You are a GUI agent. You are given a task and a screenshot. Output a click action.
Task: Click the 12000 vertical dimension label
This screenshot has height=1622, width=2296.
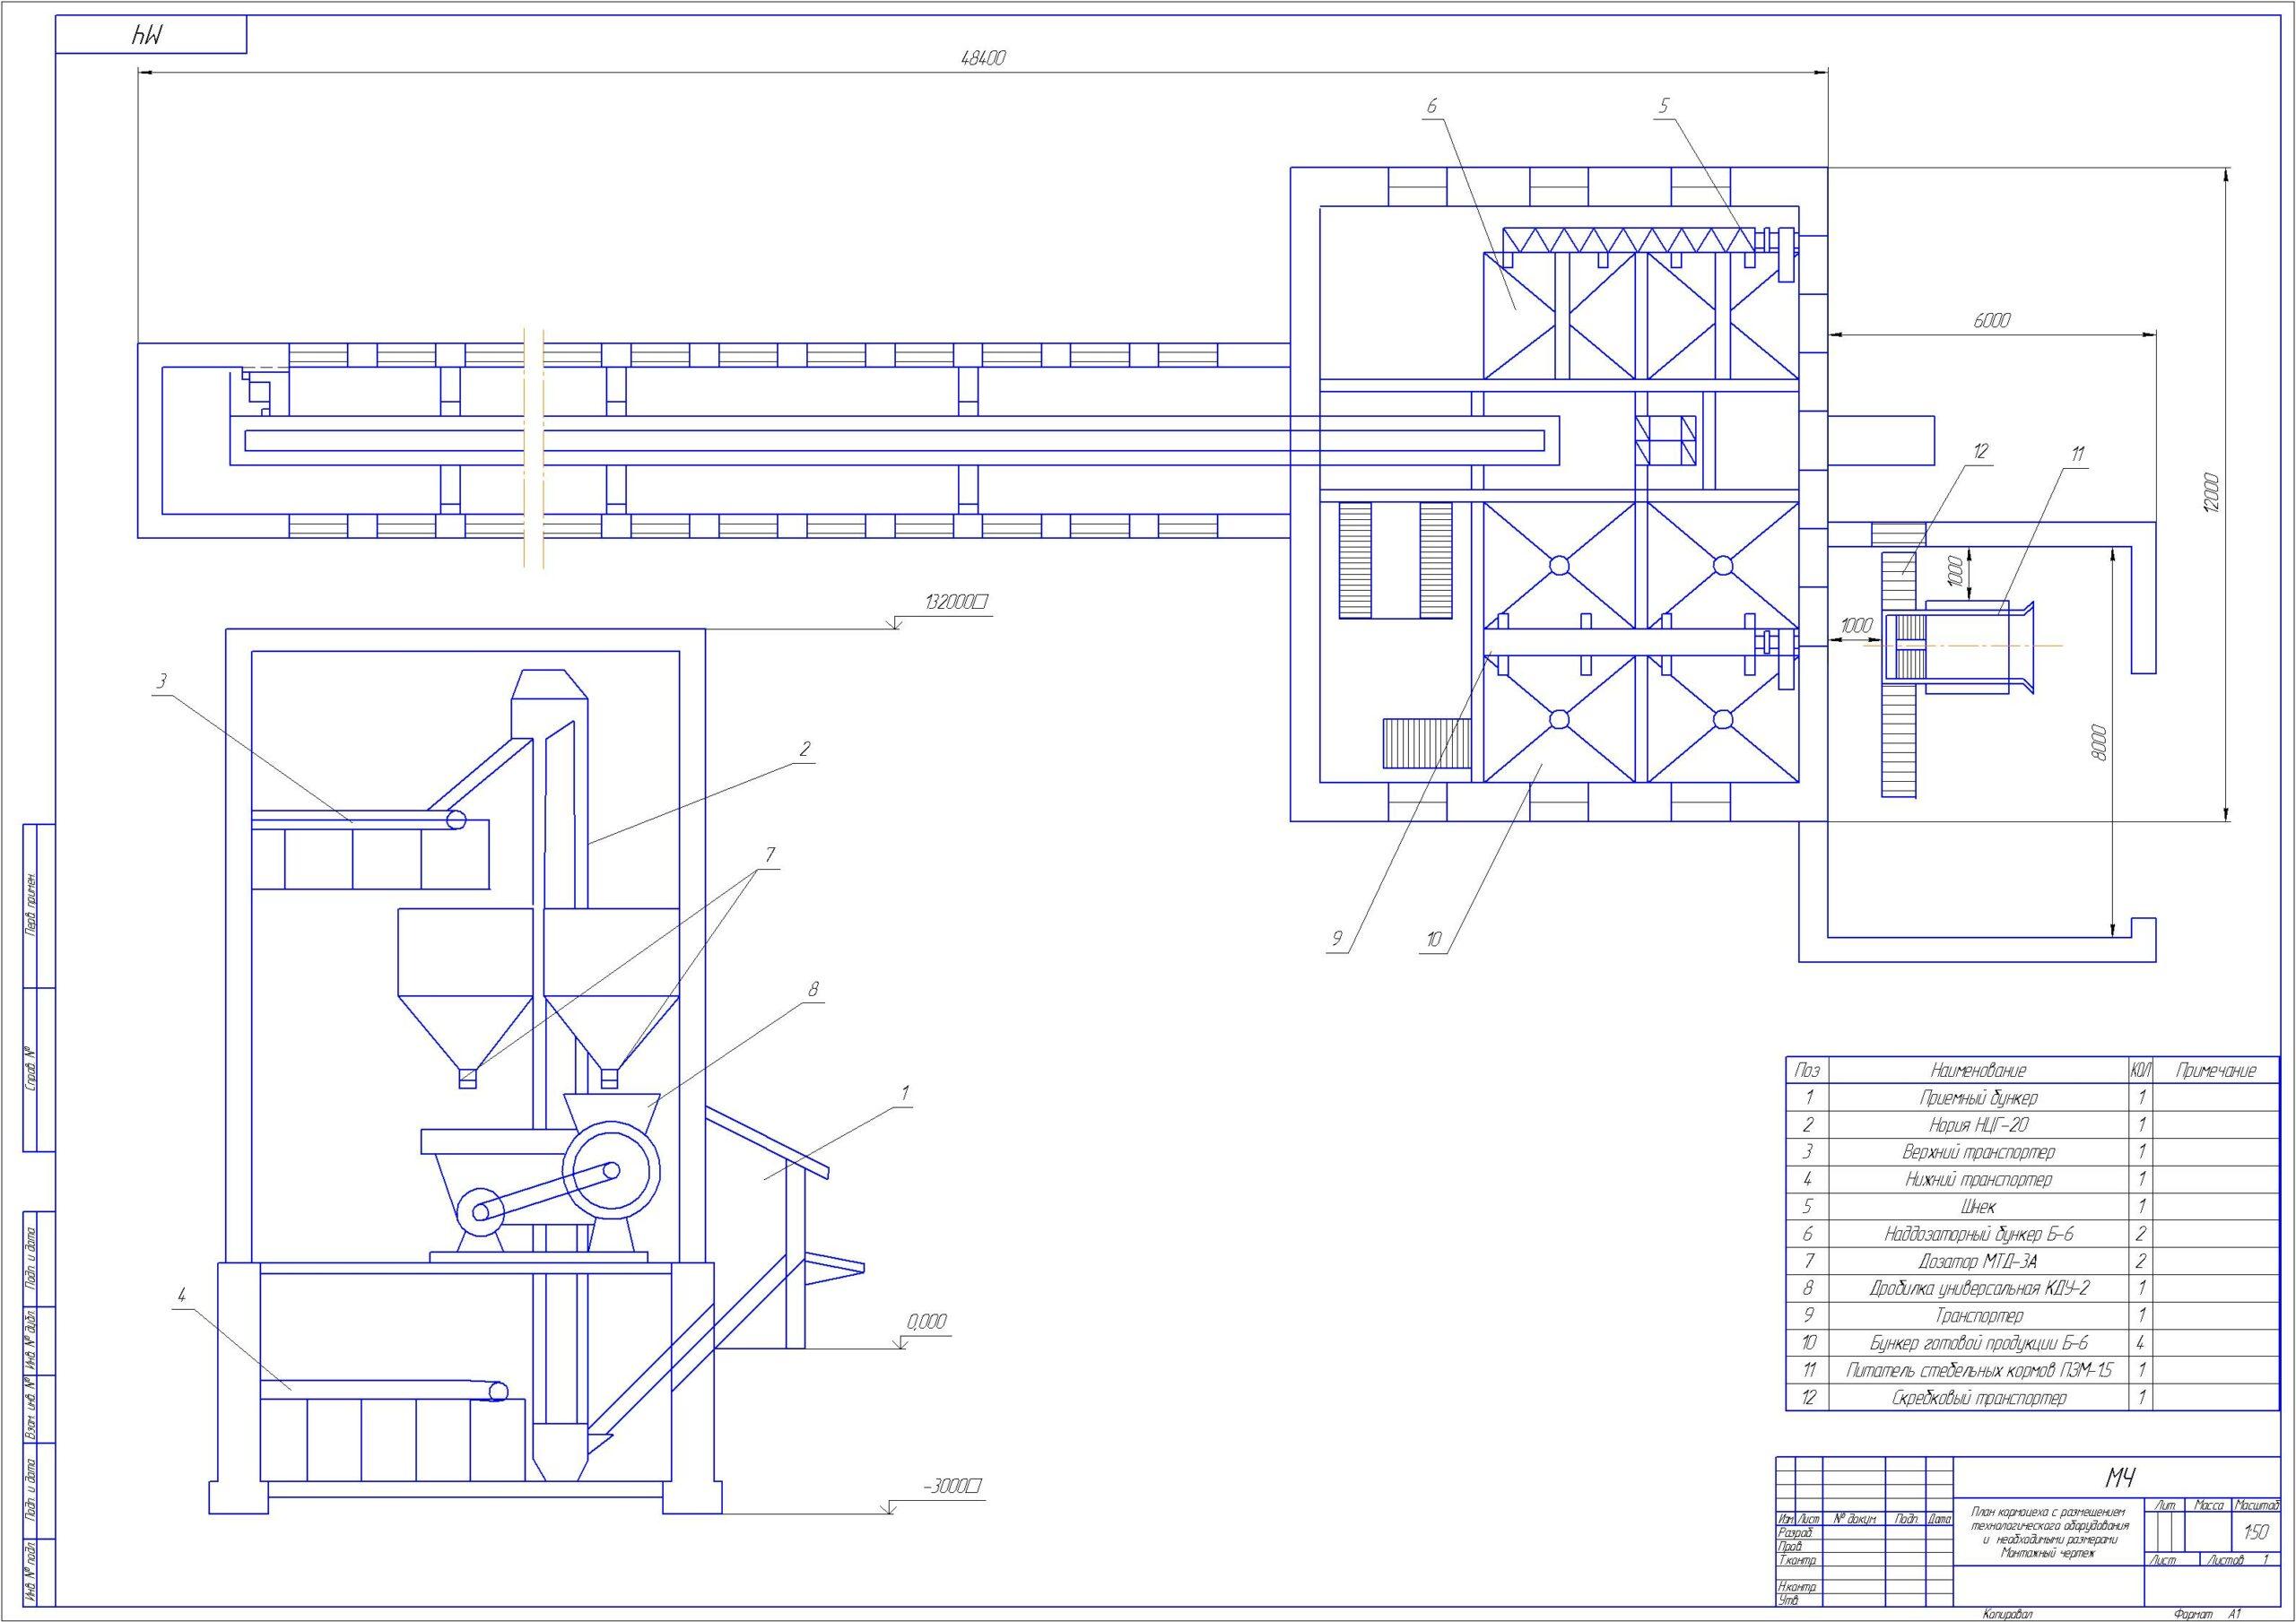tap(2211, 493)
